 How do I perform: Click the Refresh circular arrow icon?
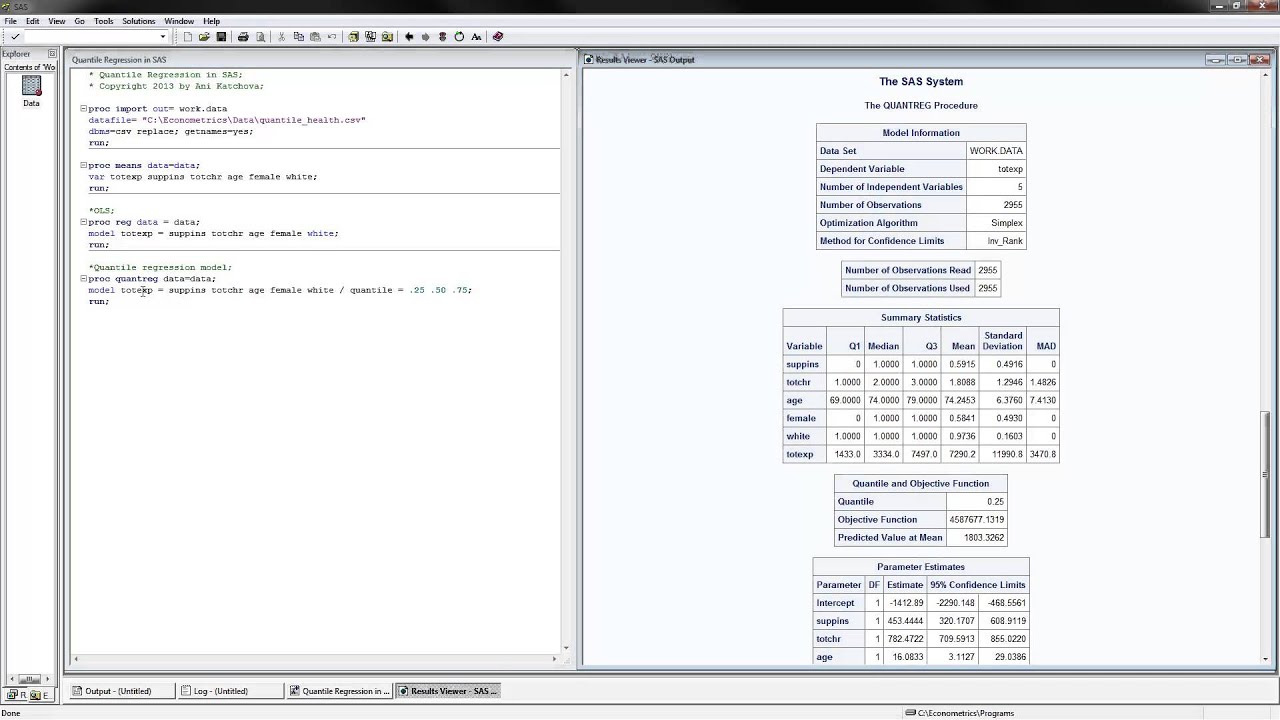(459, 37)
